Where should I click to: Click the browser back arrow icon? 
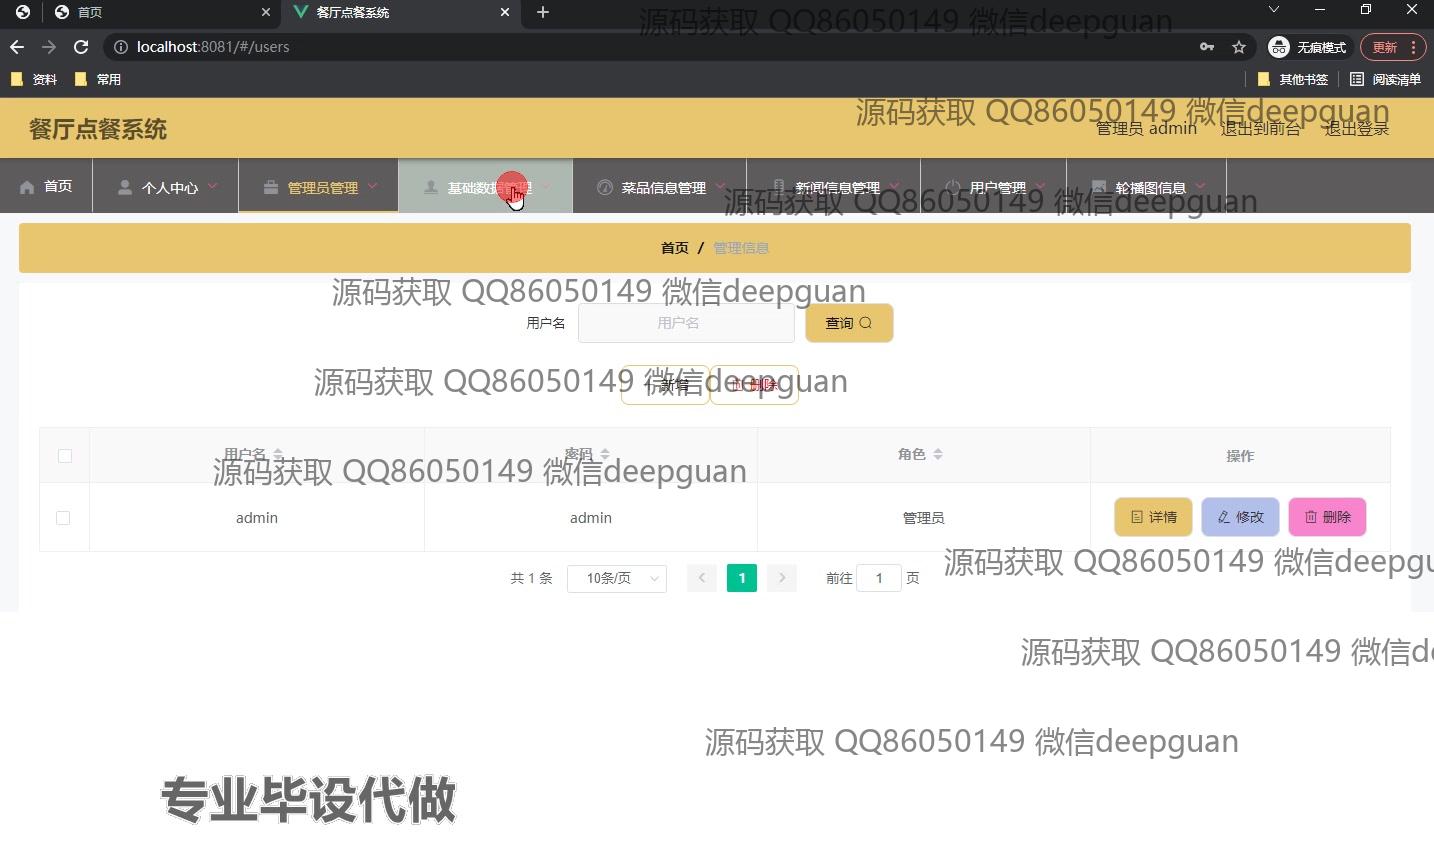pos(17,47)
